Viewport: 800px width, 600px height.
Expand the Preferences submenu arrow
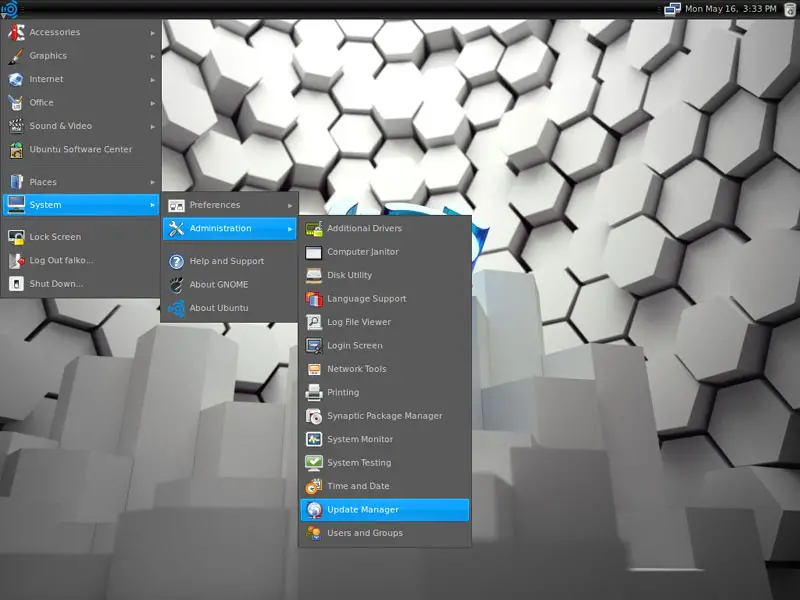point(290,206)
